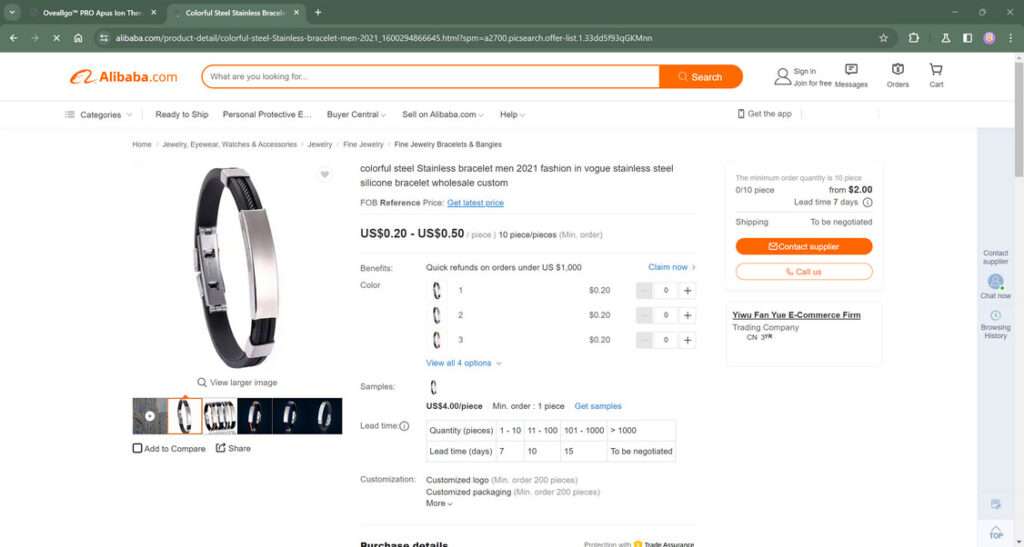
Task: Tick the Add to Compare checkbox
Action: (x=137, y=448)
